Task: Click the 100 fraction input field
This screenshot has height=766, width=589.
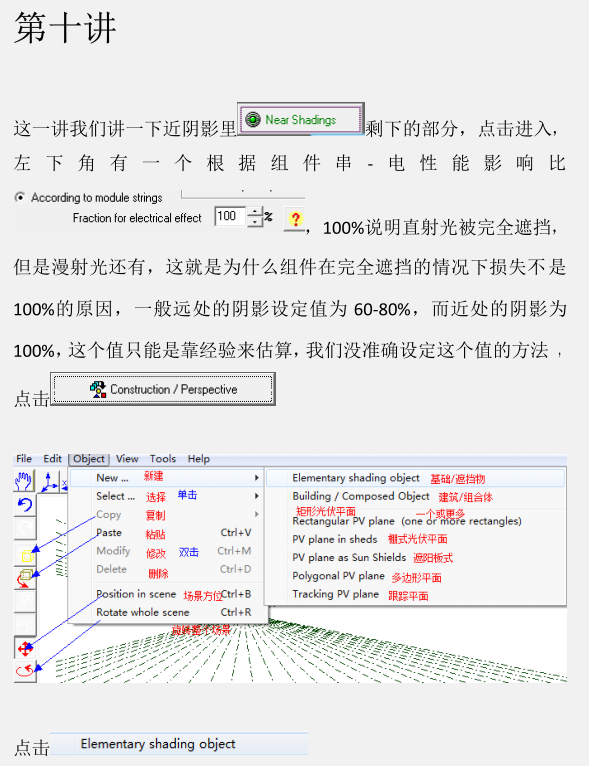Action: coord(230,216)
